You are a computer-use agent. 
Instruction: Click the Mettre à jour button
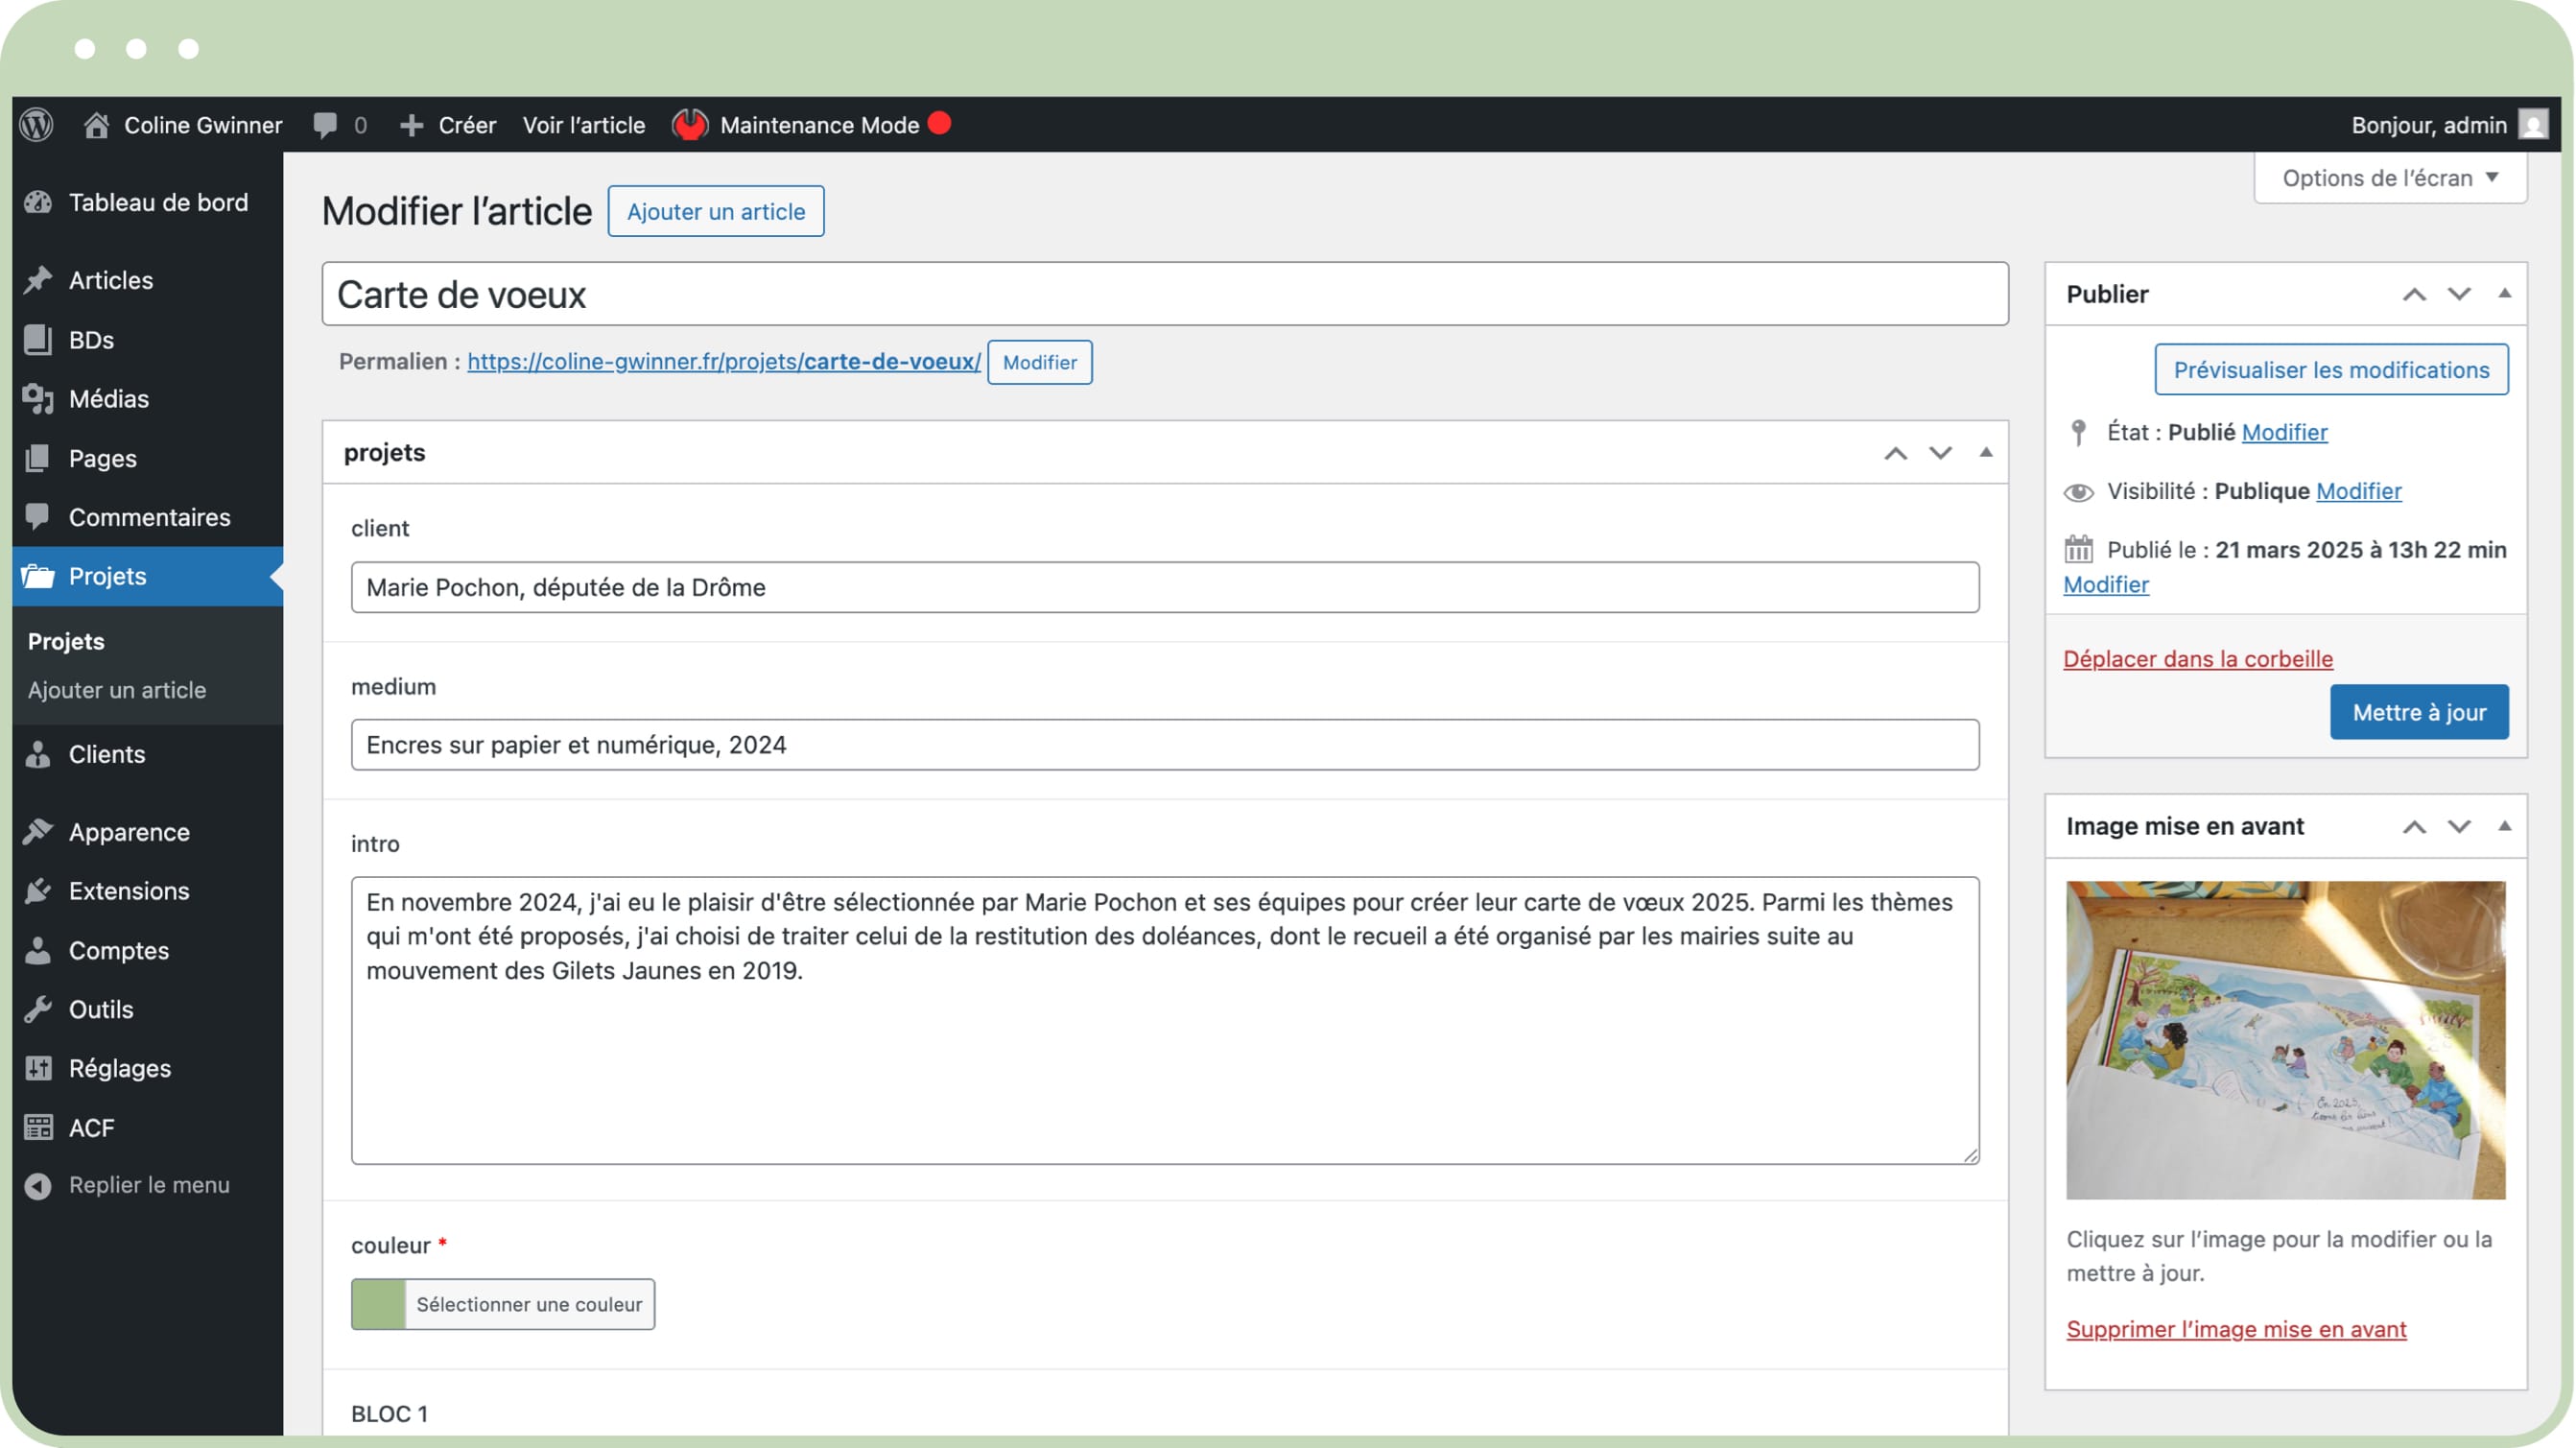coord(2419,712)
